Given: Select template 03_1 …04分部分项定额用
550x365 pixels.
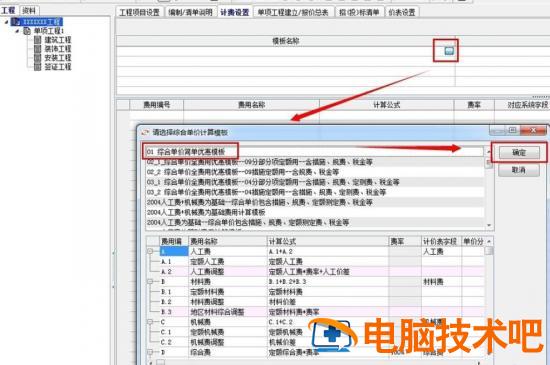Looking at the screenshot, I should coord(315,182).
